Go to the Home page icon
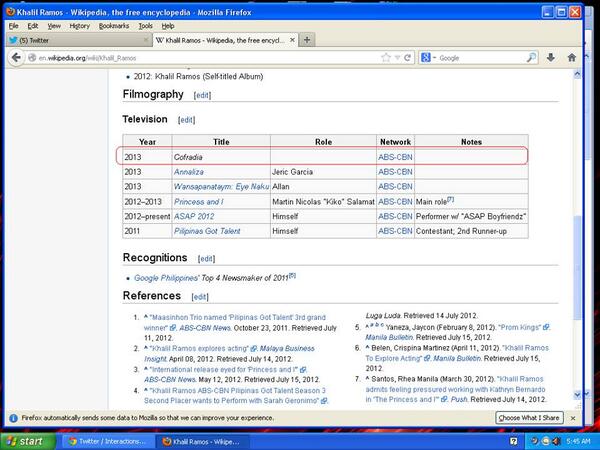600x450 pixels. click(572, 58)
